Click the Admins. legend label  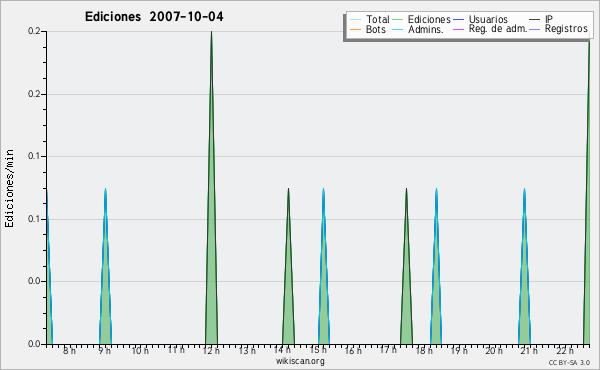point(426,29)
